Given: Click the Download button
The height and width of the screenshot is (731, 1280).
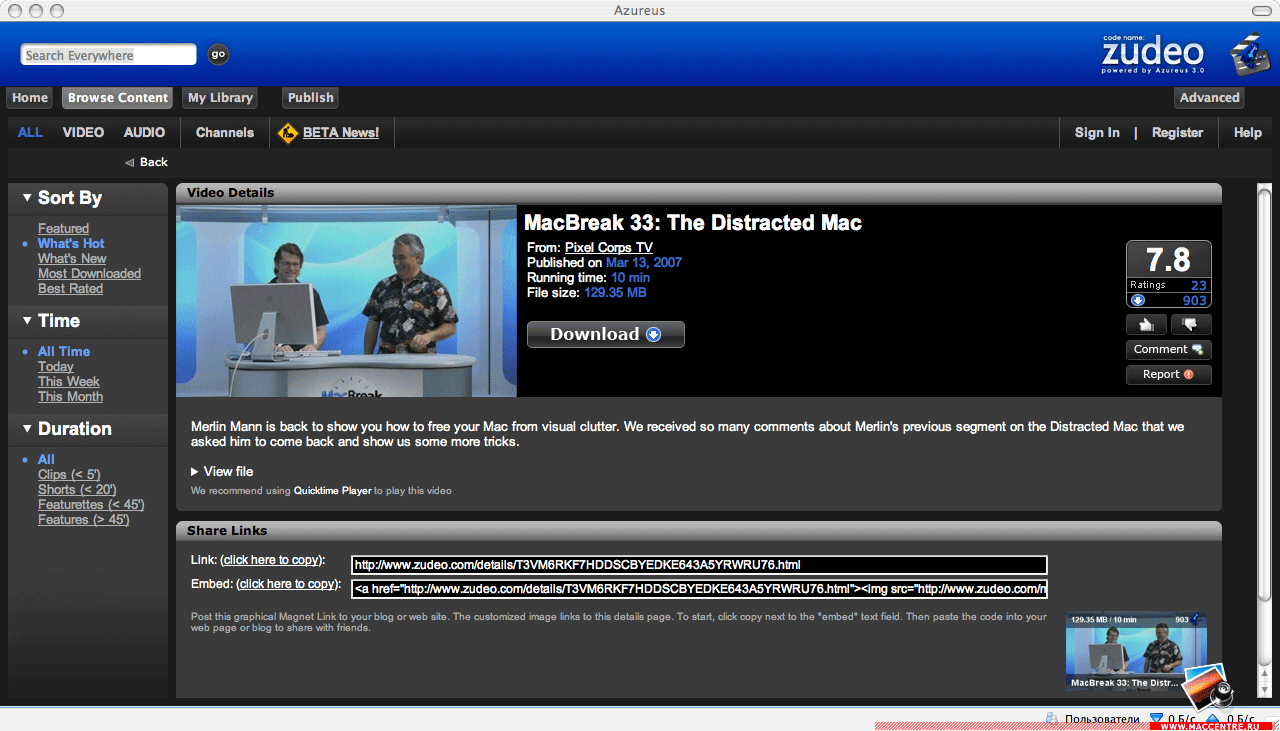Looking at the screenshot, I should [606, 334].
